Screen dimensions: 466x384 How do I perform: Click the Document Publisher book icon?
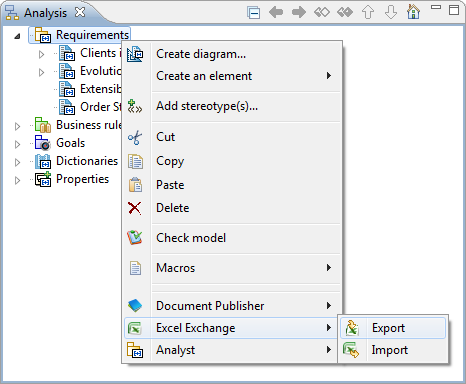tap(135, 306)
